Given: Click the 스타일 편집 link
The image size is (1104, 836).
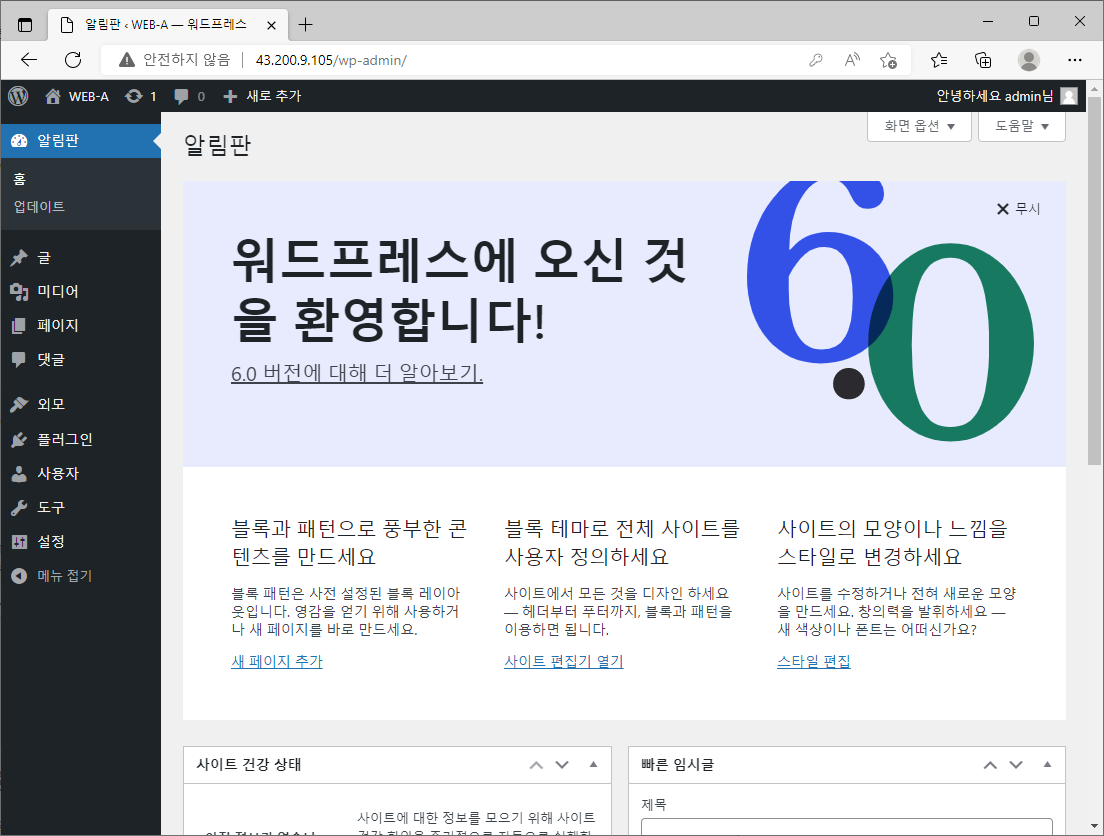Looking at the screenshot, I should click(813, 661).
